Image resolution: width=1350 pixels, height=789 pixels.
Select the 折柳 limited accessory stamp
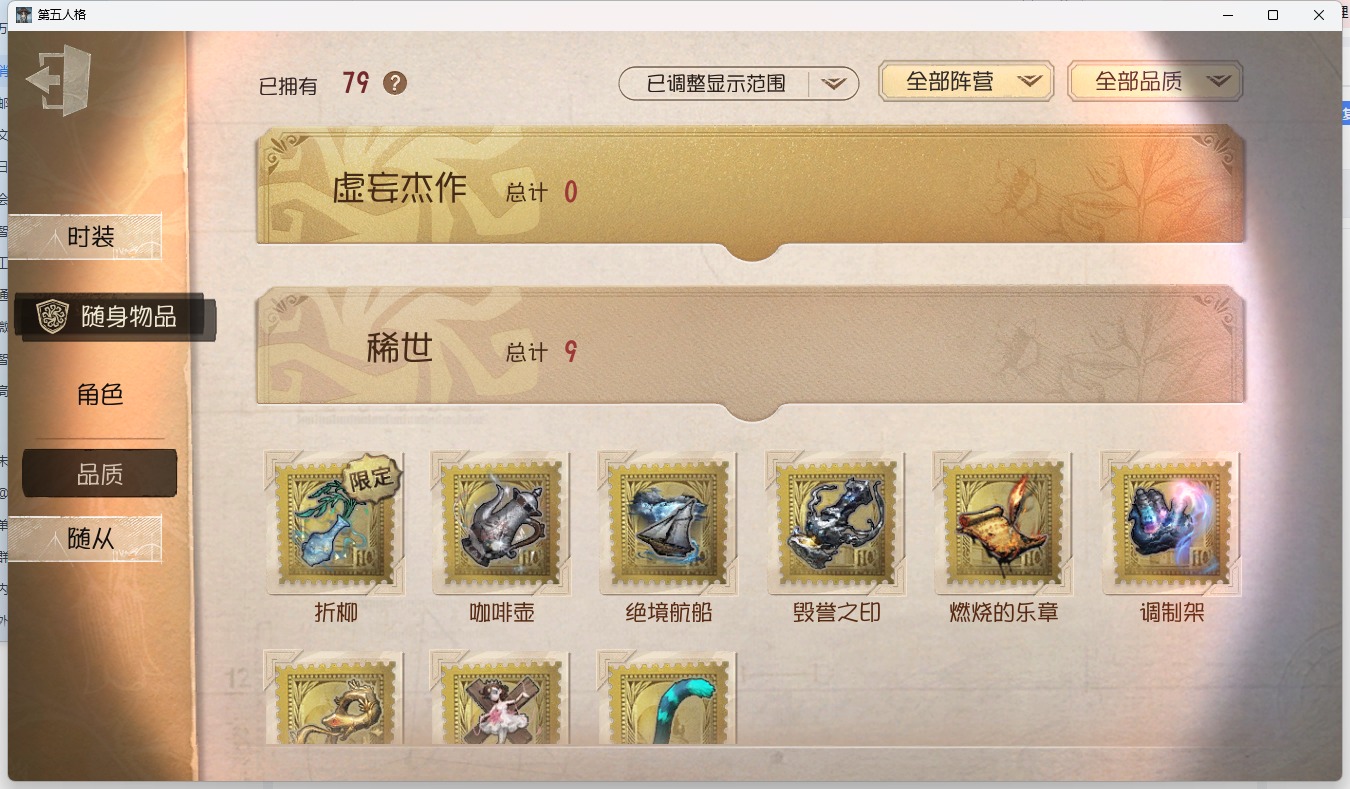click(334, 522)
